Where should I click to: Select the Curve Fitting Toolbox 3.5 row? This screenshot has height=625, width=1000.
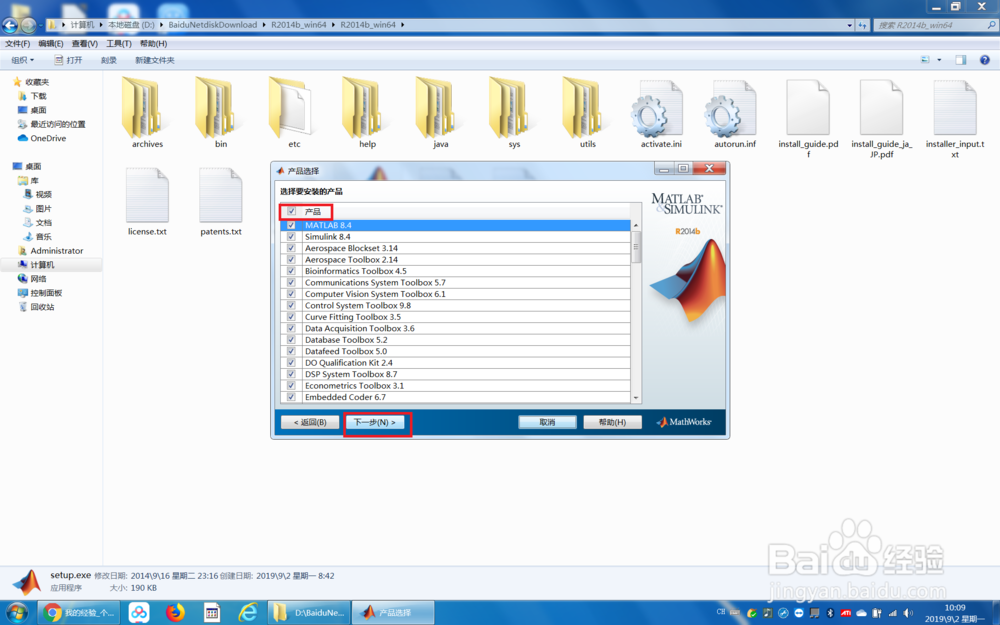pos(455,317)
